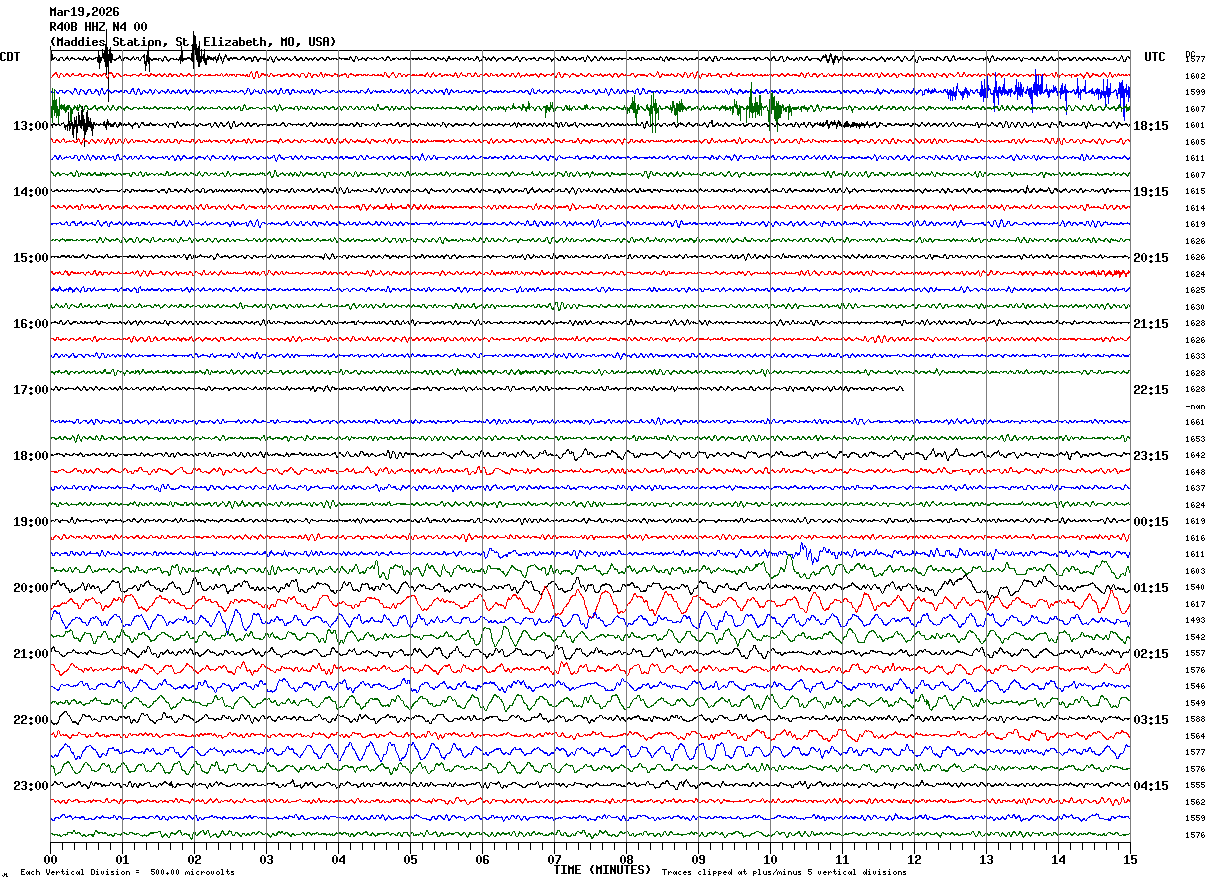Select the R40B HHZ N4 00 station code
Viewport: 1210px width, 886px height.
point(98,27)
